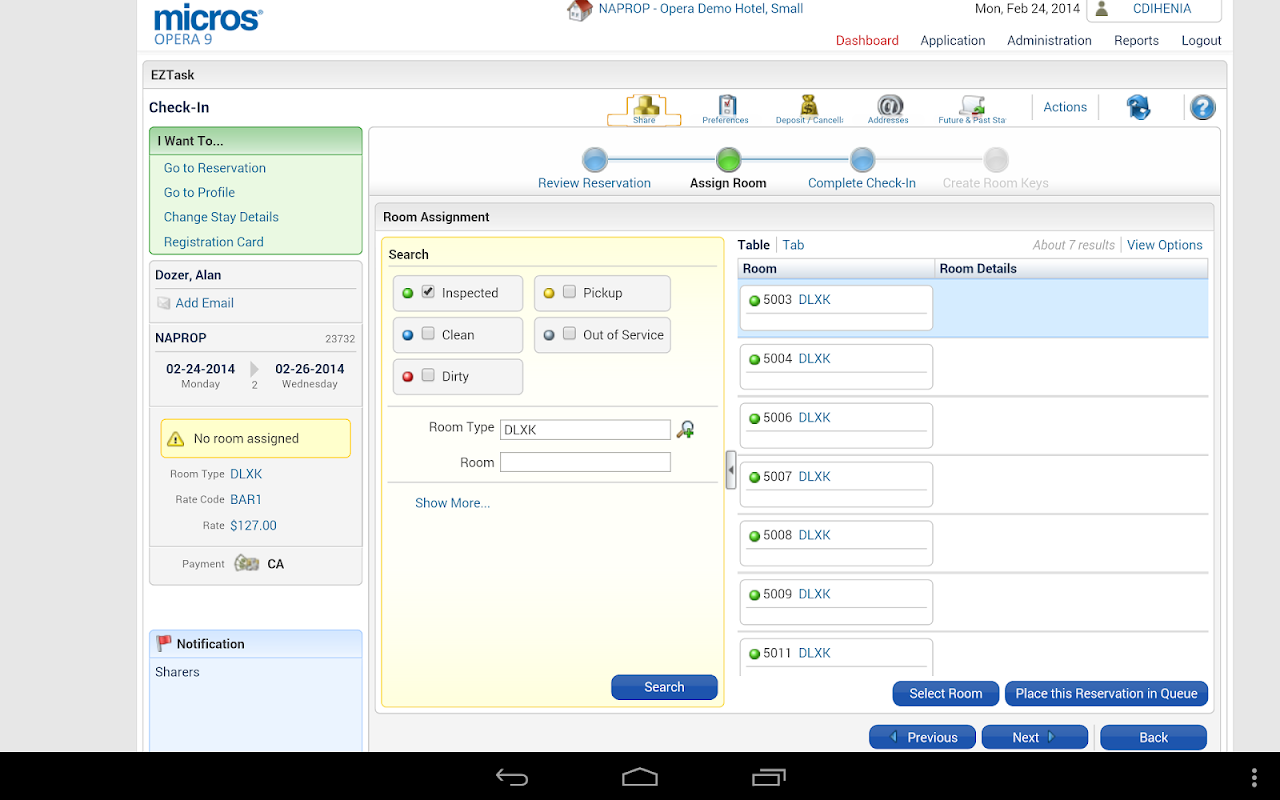Image resolution: width=1280 pixels, height=800 pixels.
Task: Click the blue refresh globe icon
Action: (1138, 107)
